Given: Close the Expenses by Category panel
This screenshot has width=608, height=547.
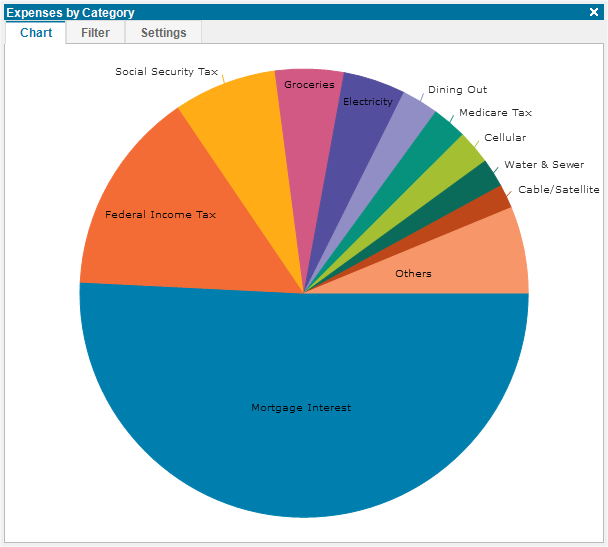Looking at the screenshot, I should (594, 12).
